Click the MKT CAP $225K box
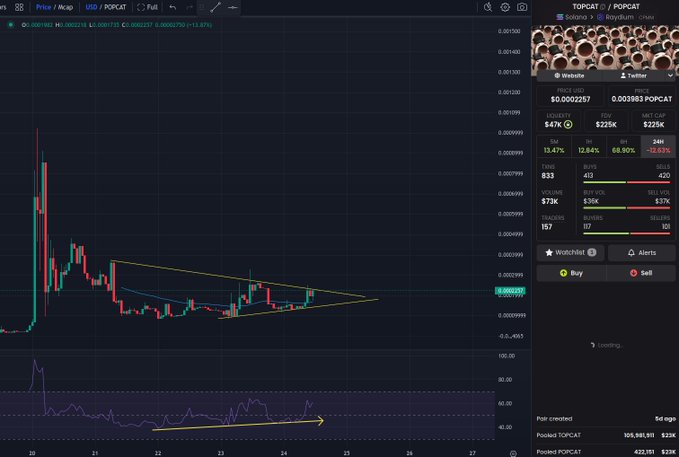 pos(653,120)
